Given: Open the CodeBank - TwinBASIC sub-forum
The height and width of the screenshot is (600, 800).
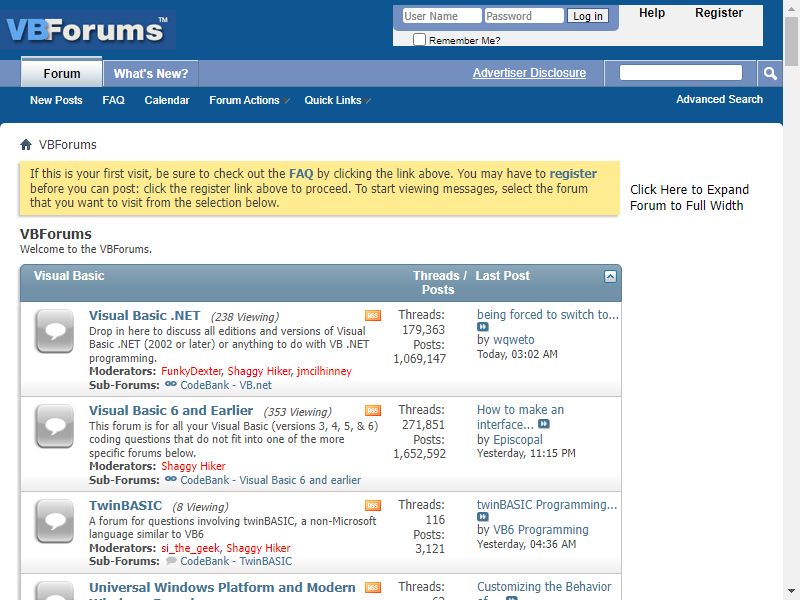Looking at the screenshot, I should coord(236,561).
